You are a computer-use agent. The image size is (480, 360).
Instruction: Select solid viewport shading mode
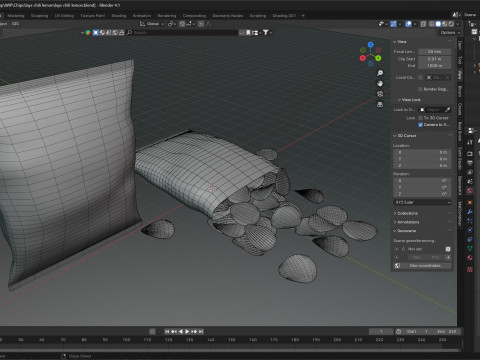pos(438,24)
